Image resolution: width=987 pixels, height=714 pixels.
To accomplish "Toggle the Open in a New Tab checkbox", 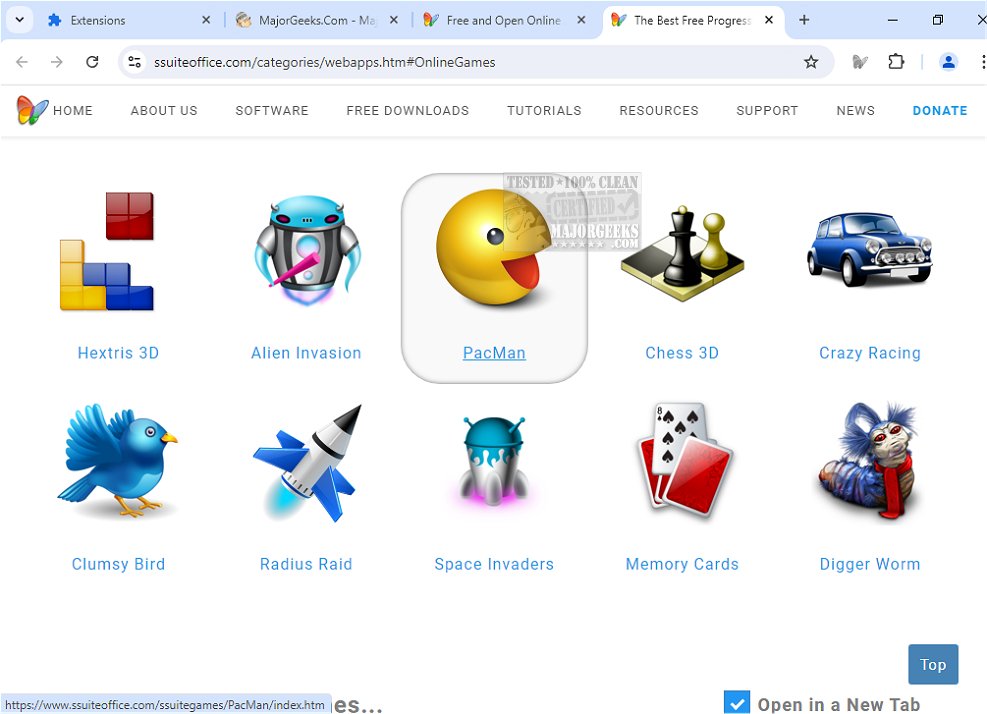I will click(736, 703).
